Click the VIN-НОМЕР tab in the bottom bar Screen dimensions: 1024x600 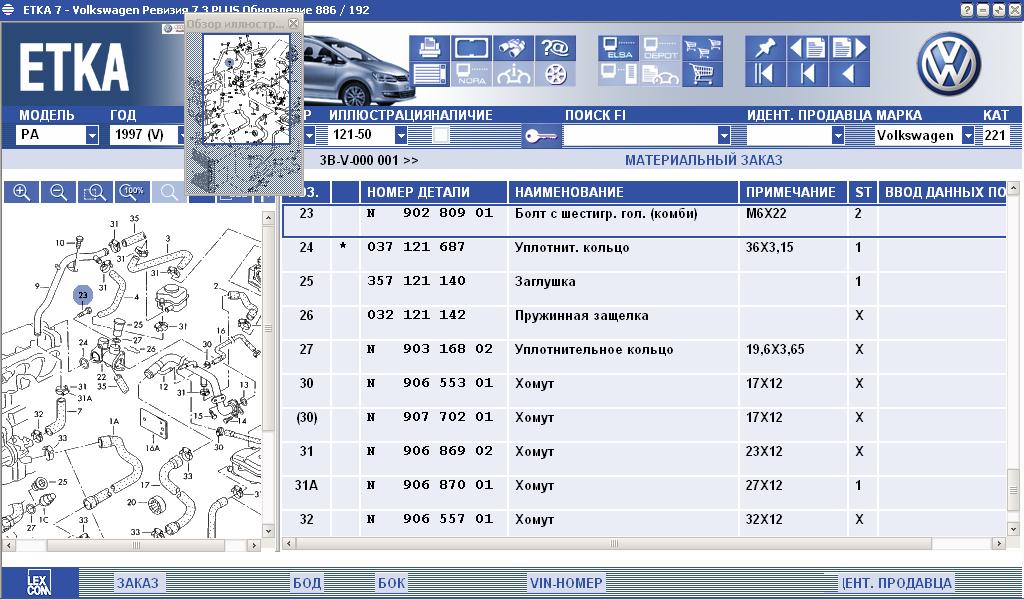[566, 583]
